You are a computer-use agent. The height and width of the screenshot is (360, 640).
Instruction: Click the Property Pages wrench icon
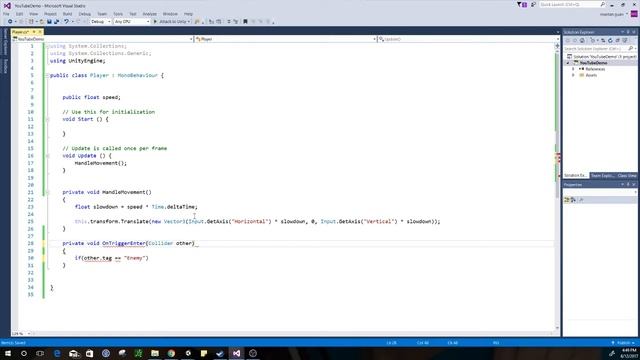(x=581, y=200)
